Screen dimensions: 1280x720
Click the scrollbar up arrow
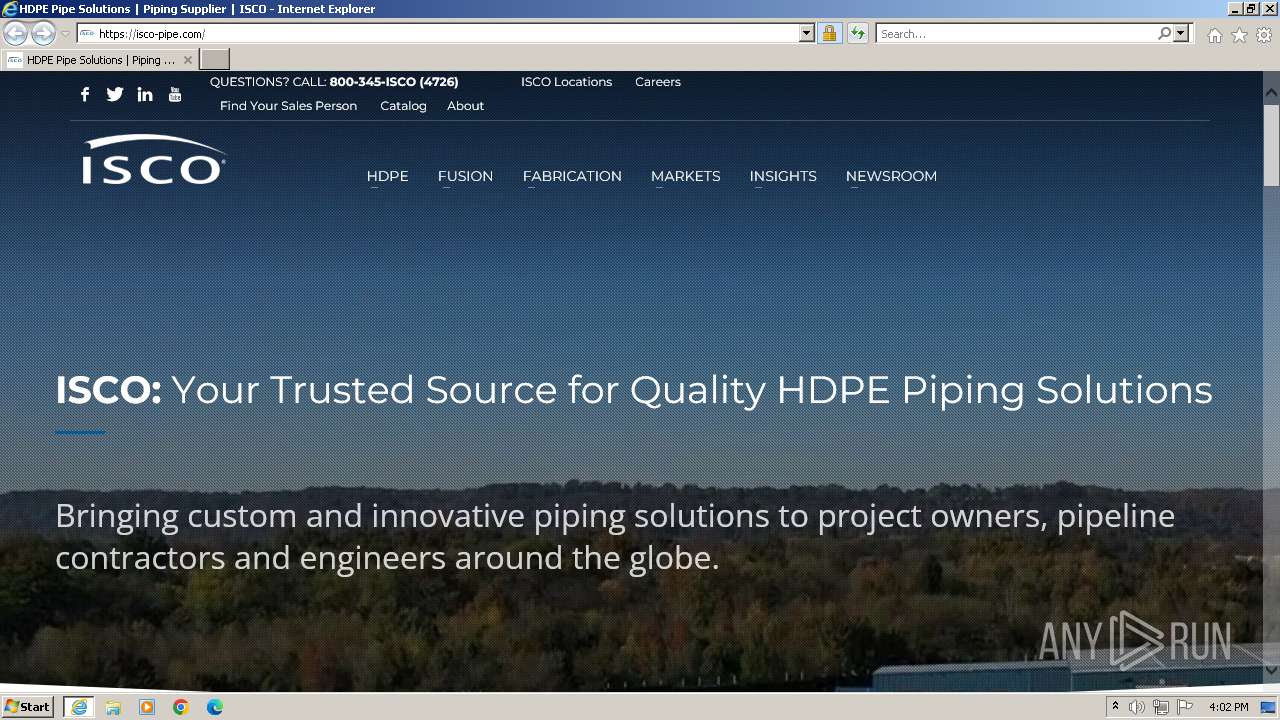click(x=1271, y=92)
